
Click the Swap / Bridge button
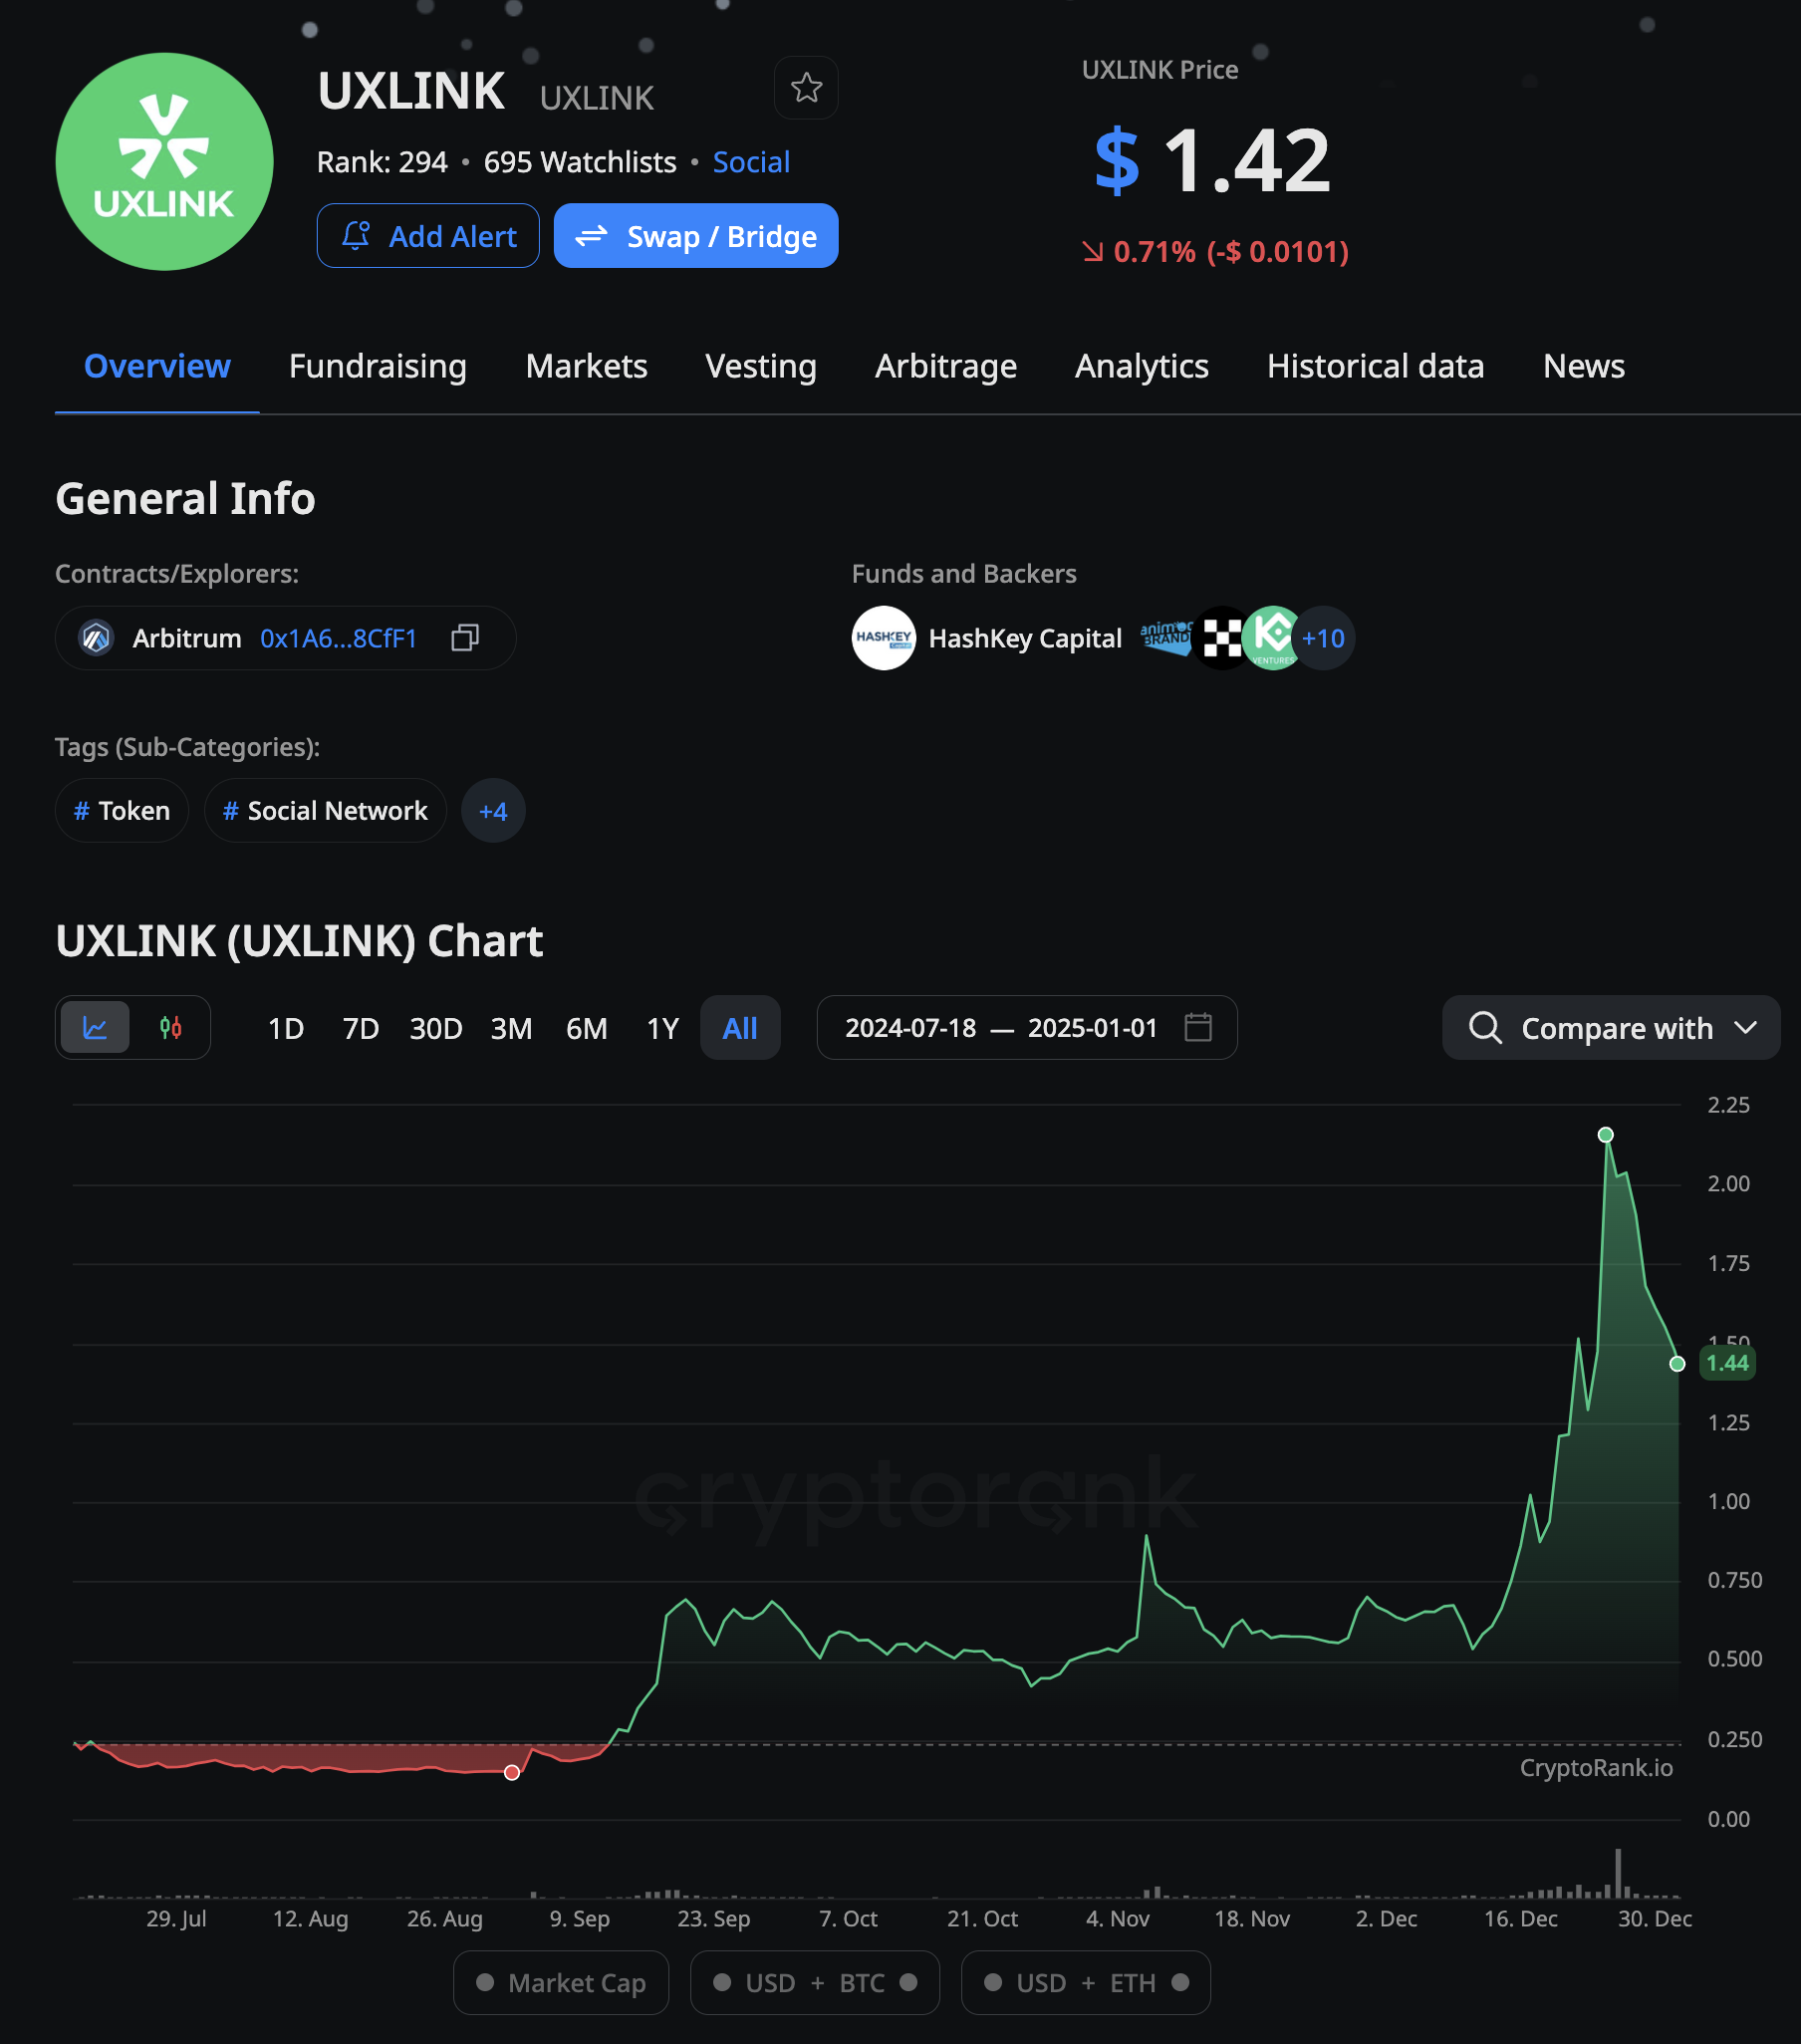(696, 236)
